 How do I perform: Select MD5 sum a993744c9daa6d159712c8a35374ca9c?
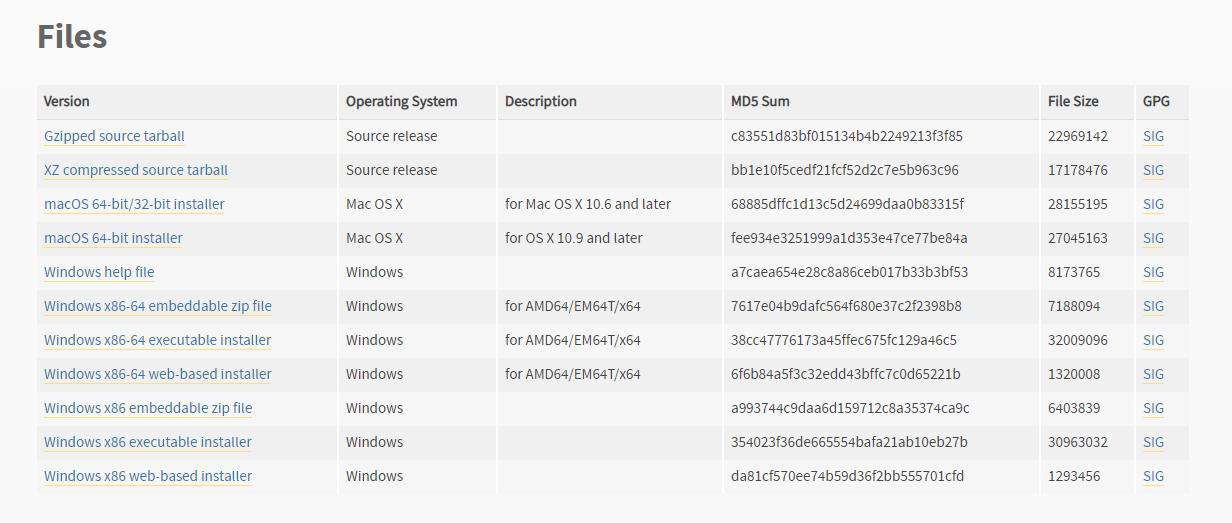coord(850,408)
